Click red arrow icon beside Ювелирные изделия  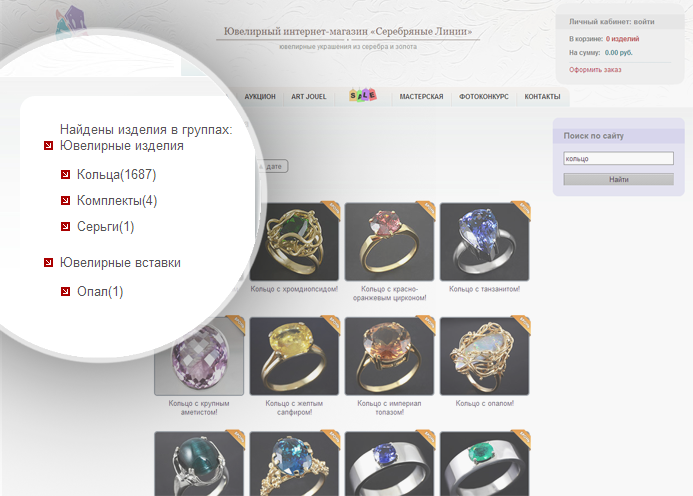(49, 145)
